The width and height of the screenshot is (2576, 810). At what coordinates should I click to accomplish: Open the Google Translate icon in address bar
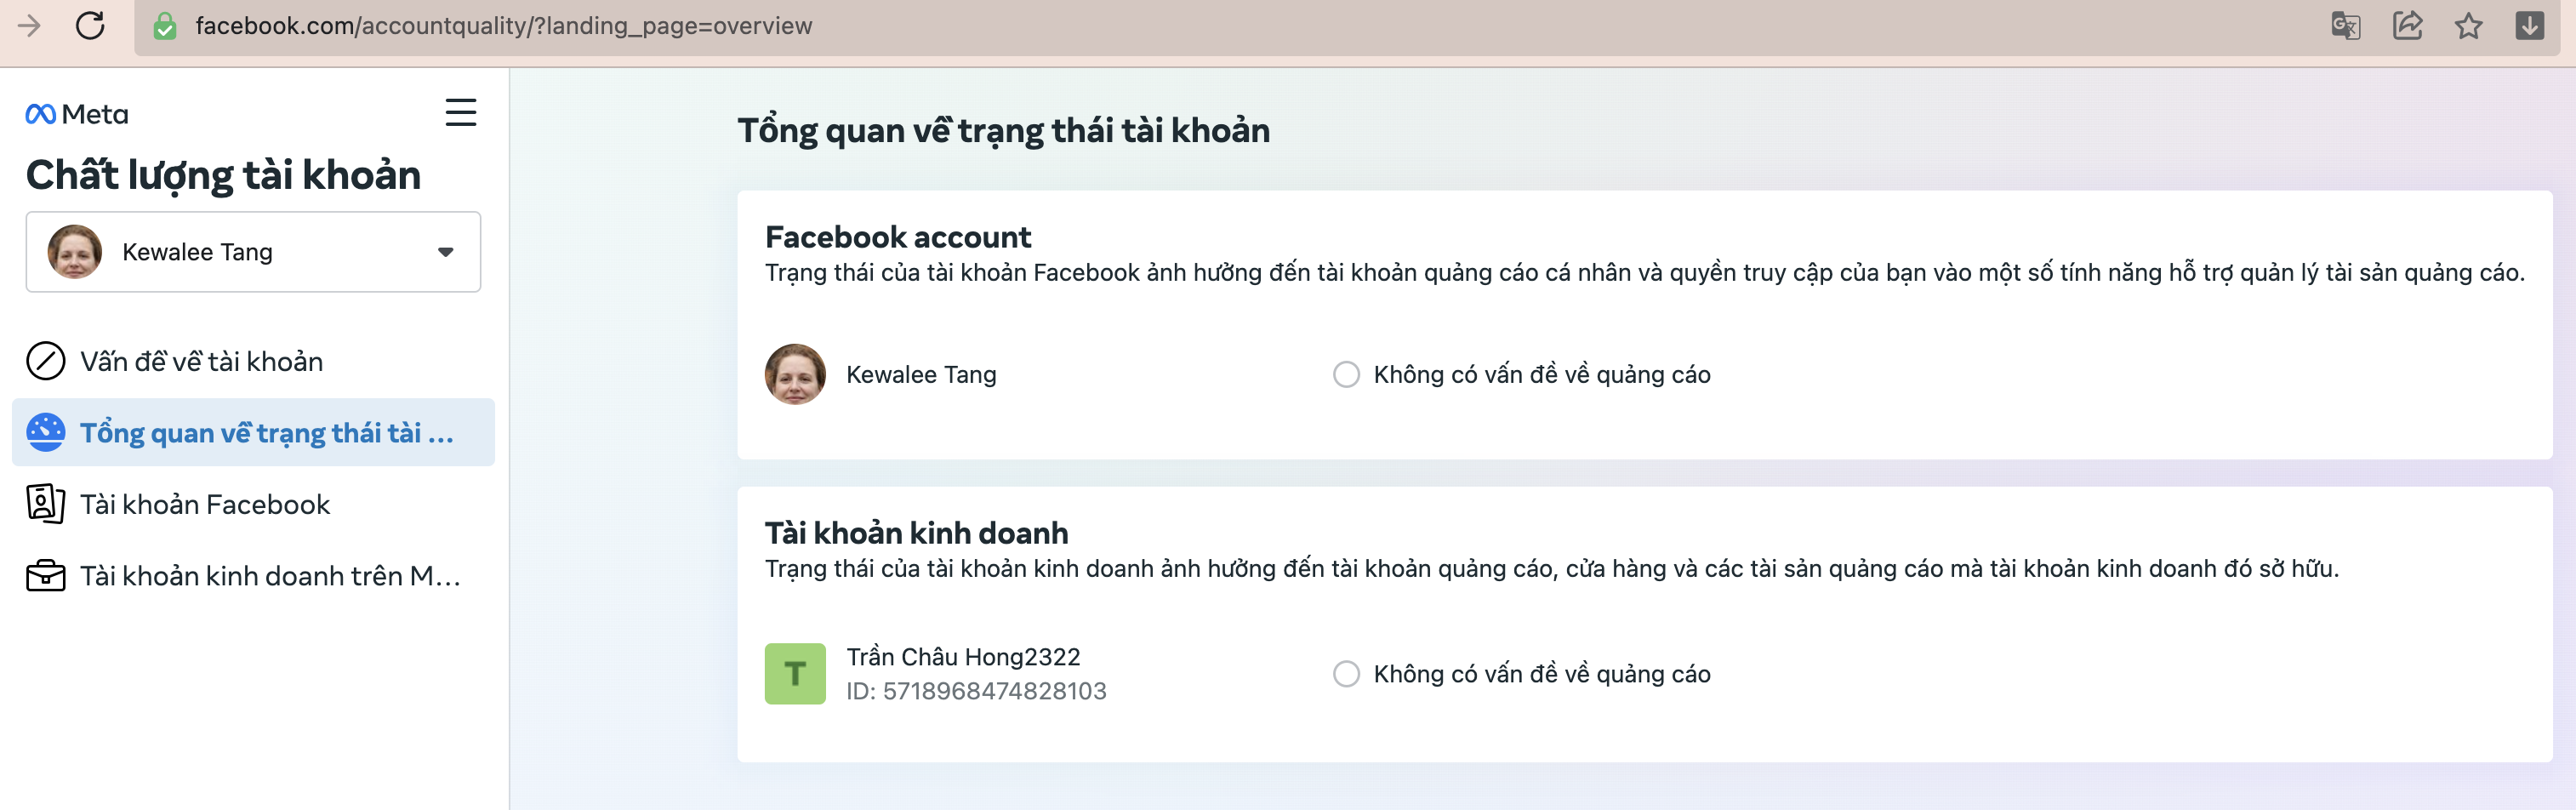coord(2345,25)
